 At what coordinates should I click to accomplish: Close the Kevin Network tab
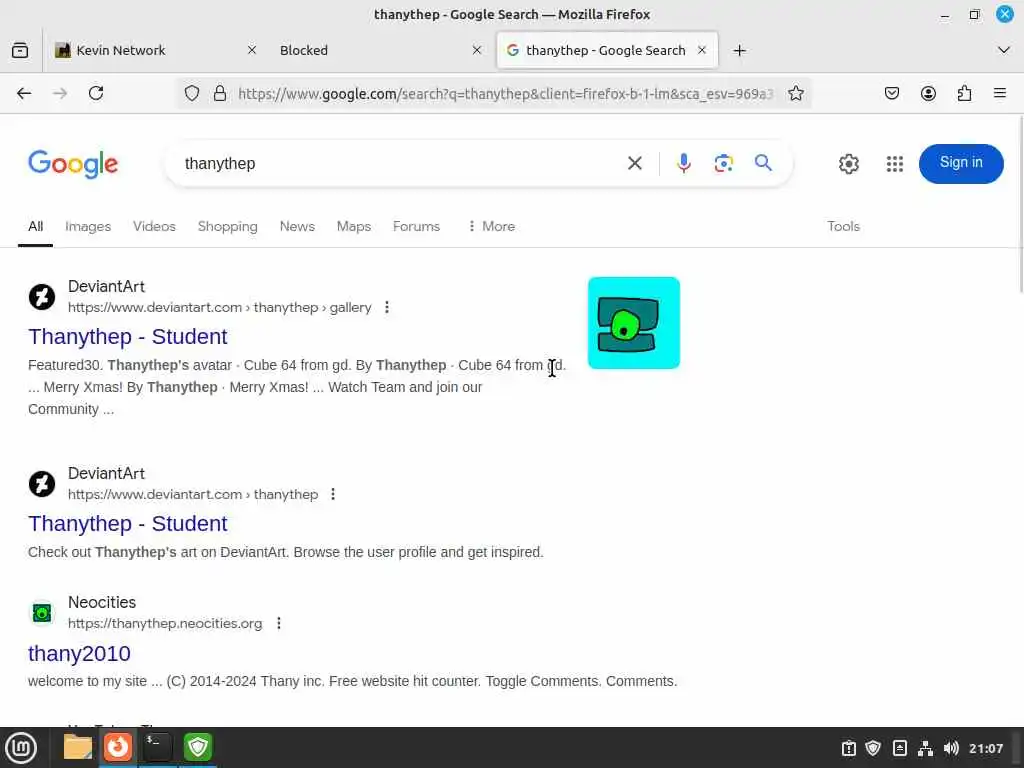(x=251, y=50)
